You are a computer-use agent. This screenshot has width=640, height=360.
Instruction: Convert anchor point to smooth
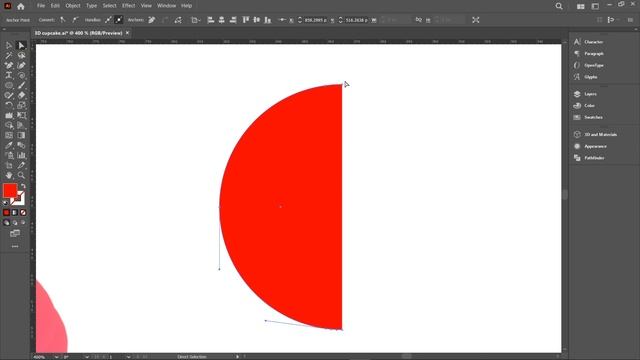pos(75,20)
